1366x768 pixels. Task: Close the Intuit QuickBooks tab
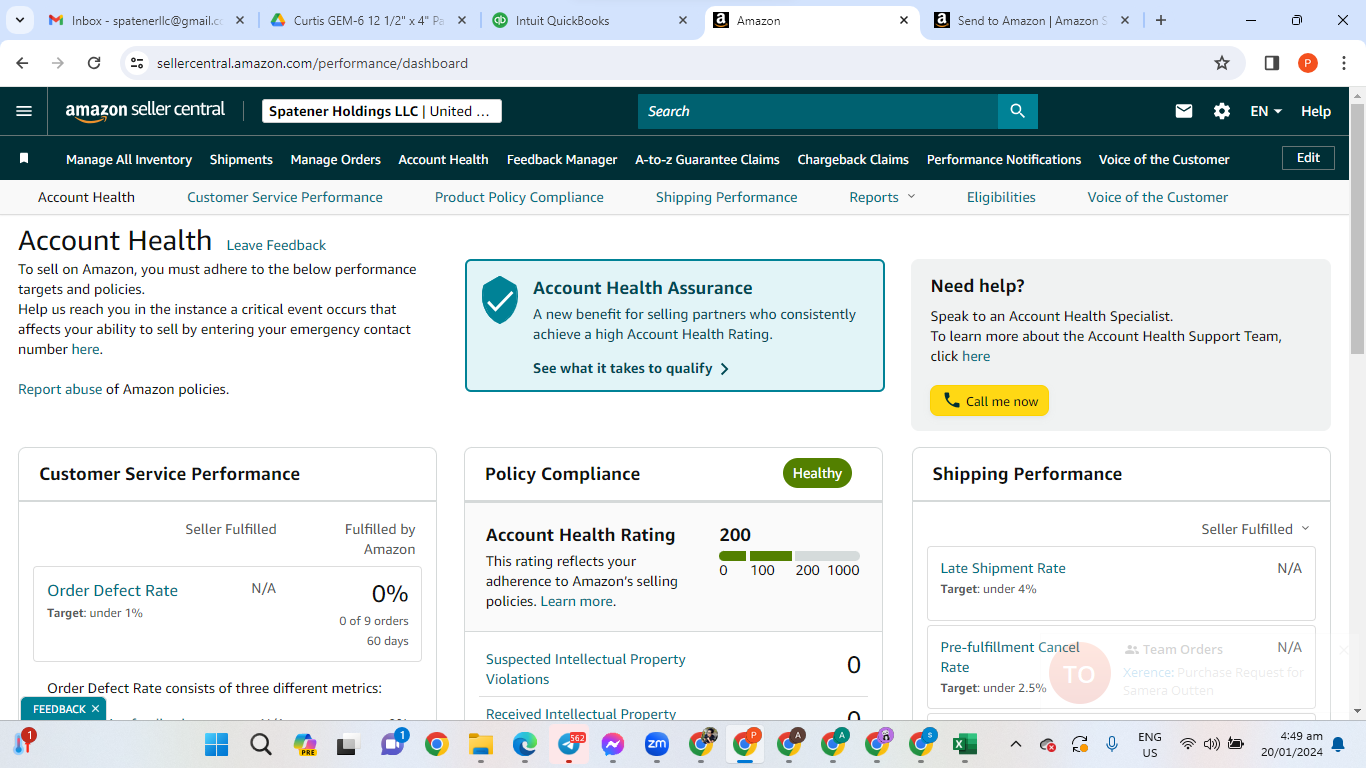click(x=683, y=20)
